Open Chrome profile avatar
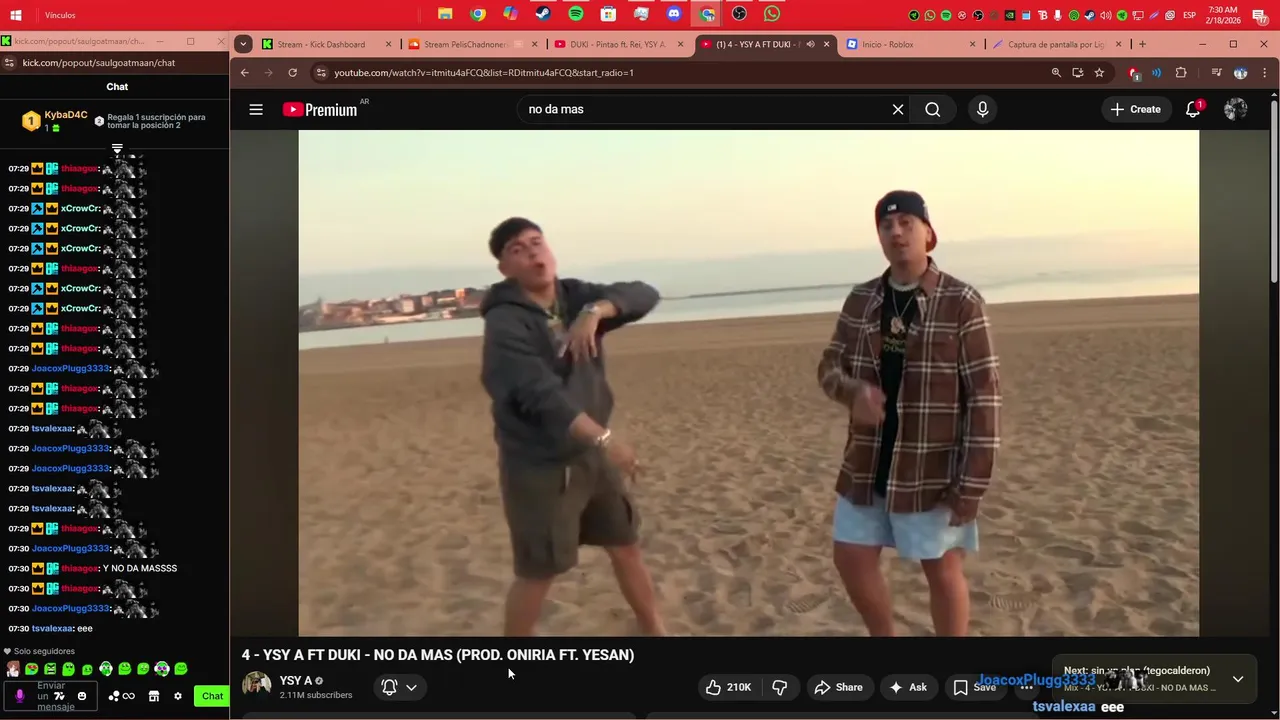The image size is (1280, 720). [x=1240, y=73]
